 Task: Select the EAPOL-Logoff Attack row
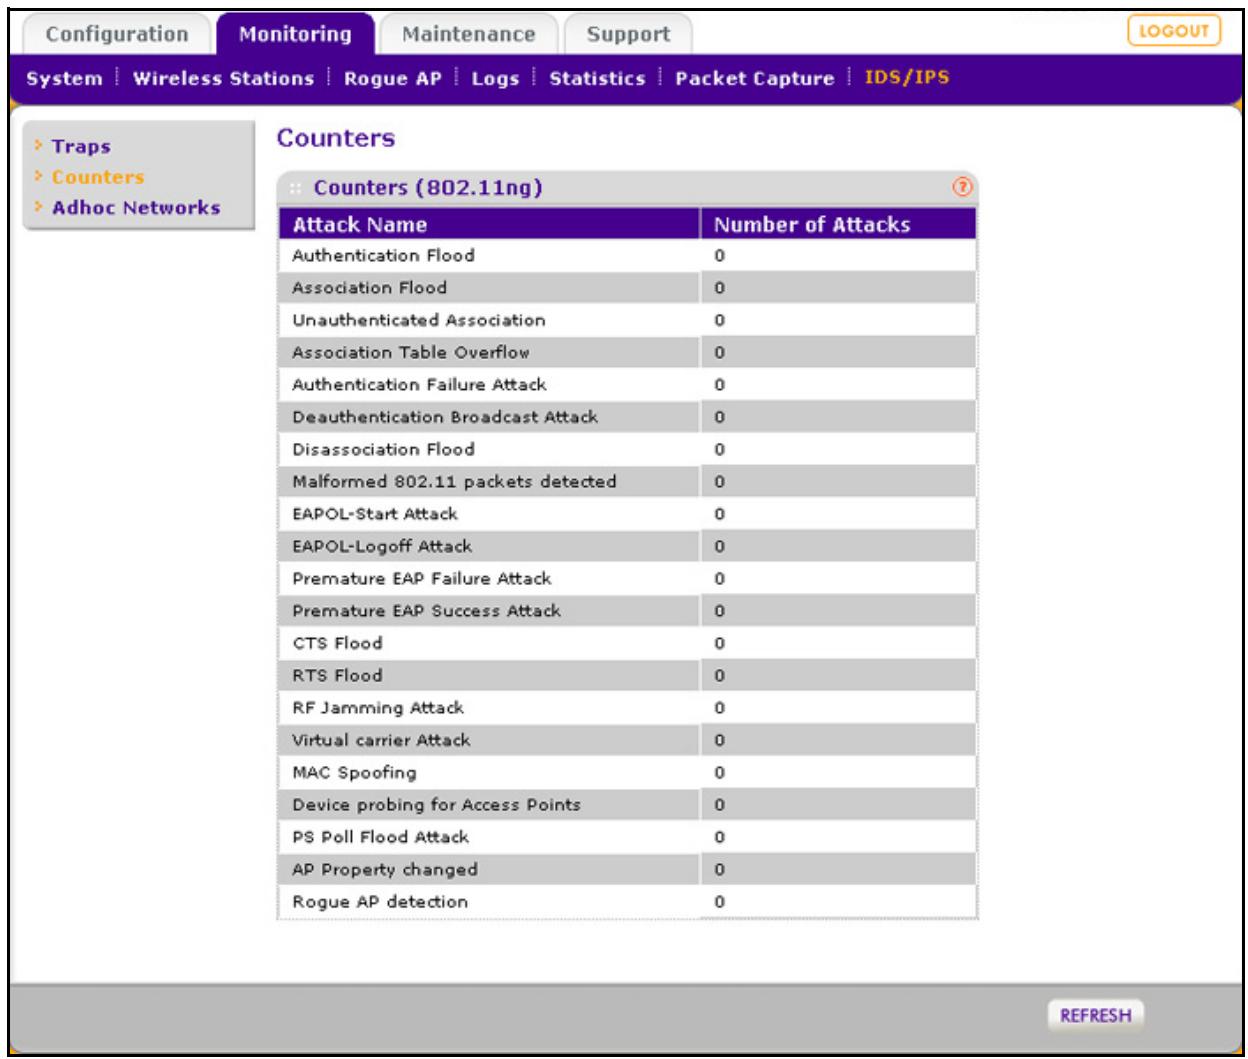(628, 546)
